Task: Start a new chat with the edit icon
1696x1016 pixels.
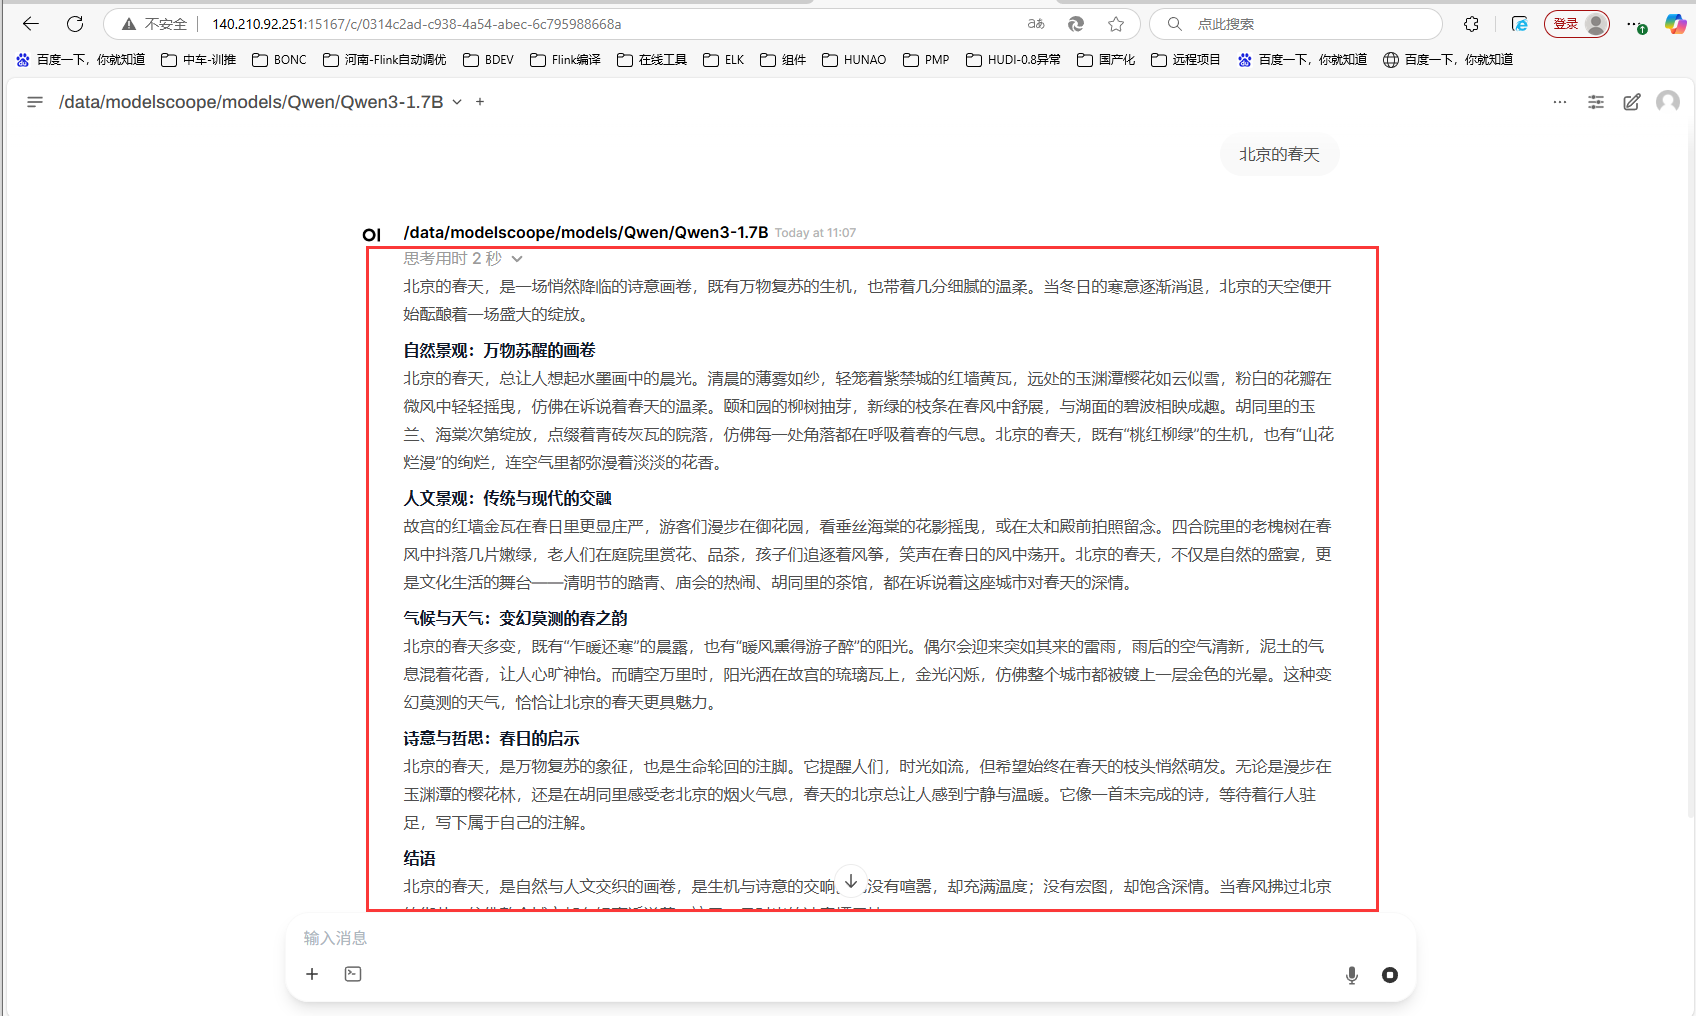Action: coord(1632,102)
